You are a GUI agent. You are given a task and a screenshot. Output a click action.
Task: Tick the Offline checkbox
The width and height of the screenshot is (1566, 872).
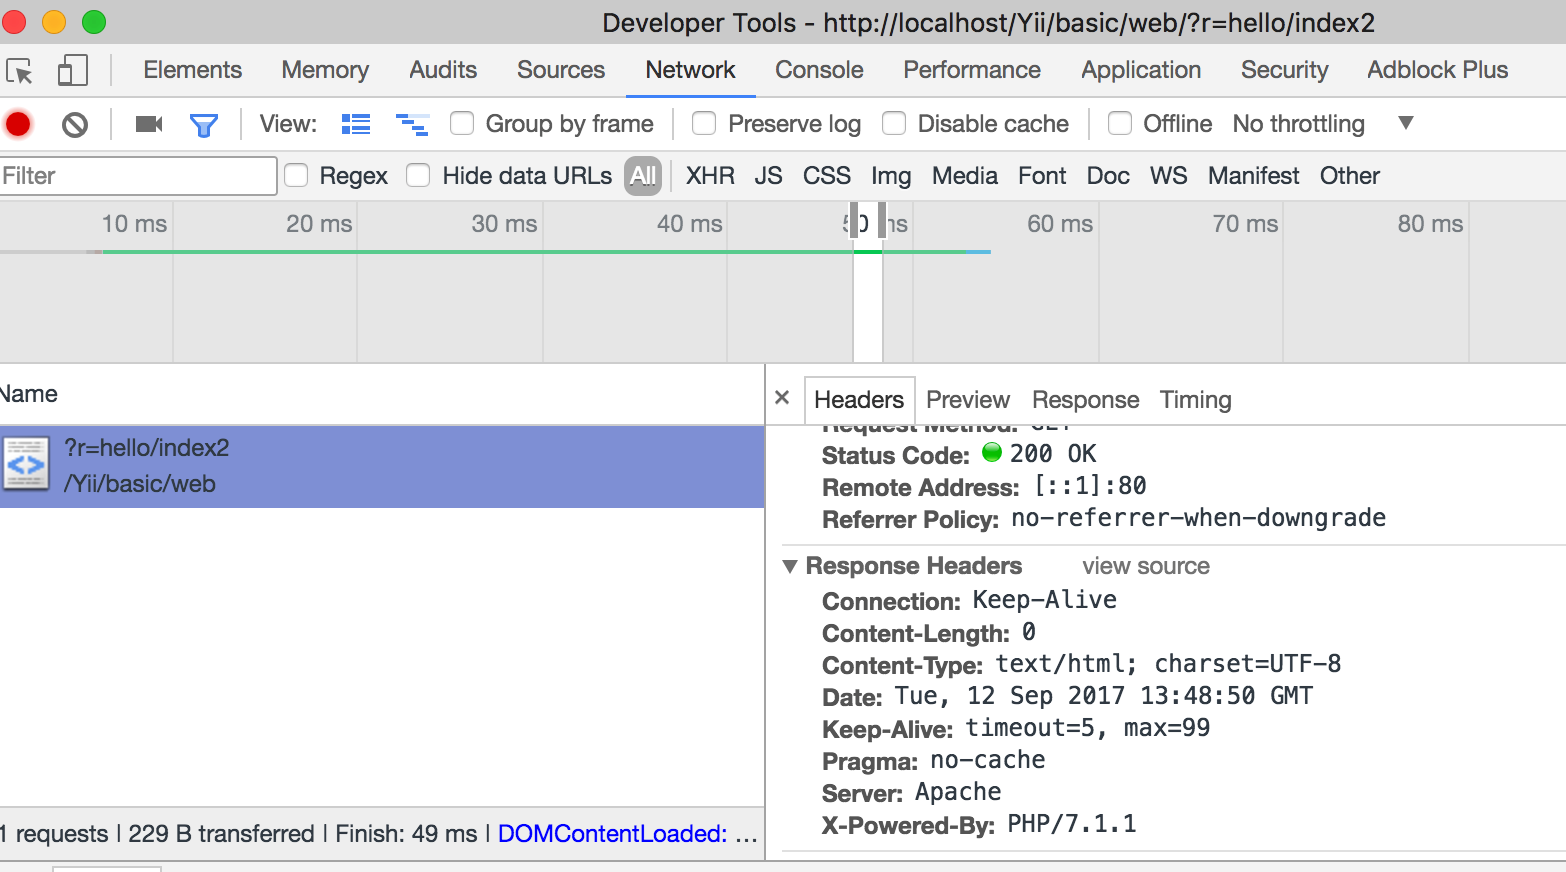click(x=1120, y=123)
